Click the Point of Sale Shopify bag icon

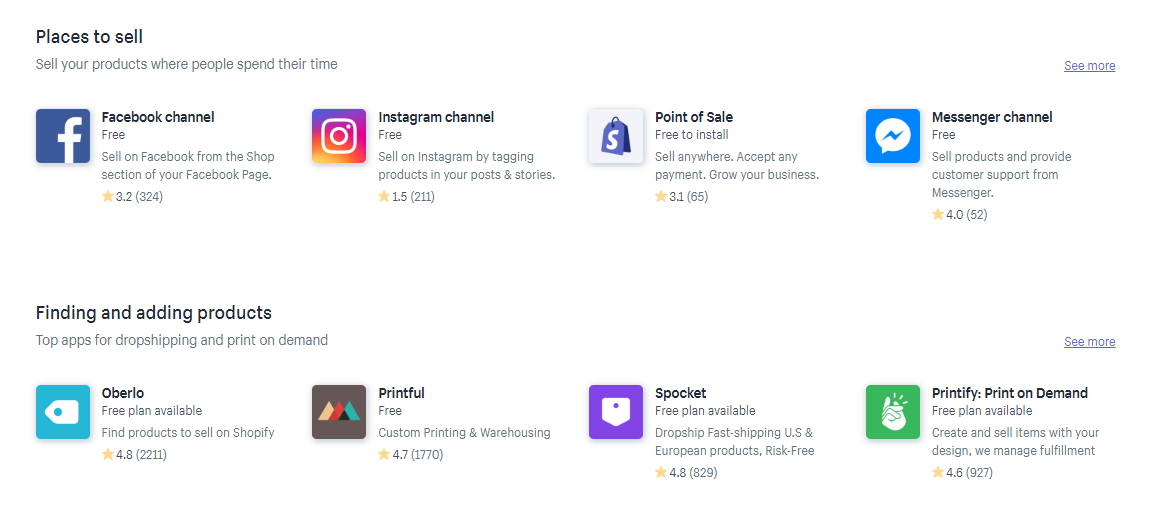(616, 136)
